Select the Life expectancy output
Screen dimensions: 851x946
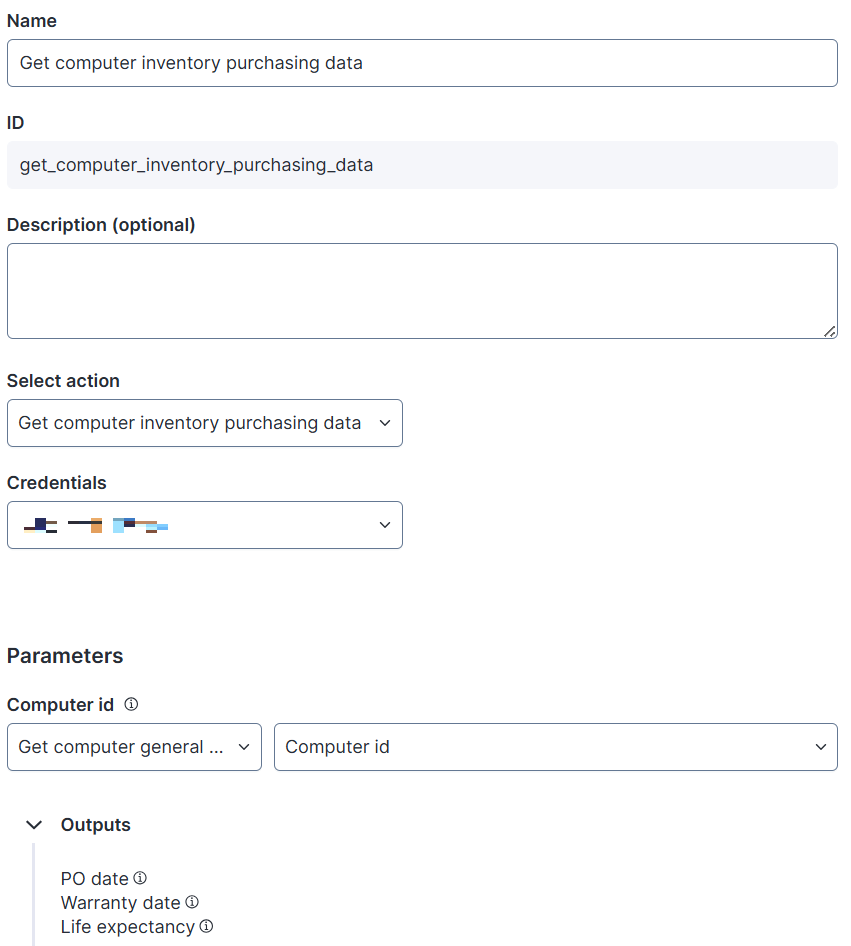[128, 927]
